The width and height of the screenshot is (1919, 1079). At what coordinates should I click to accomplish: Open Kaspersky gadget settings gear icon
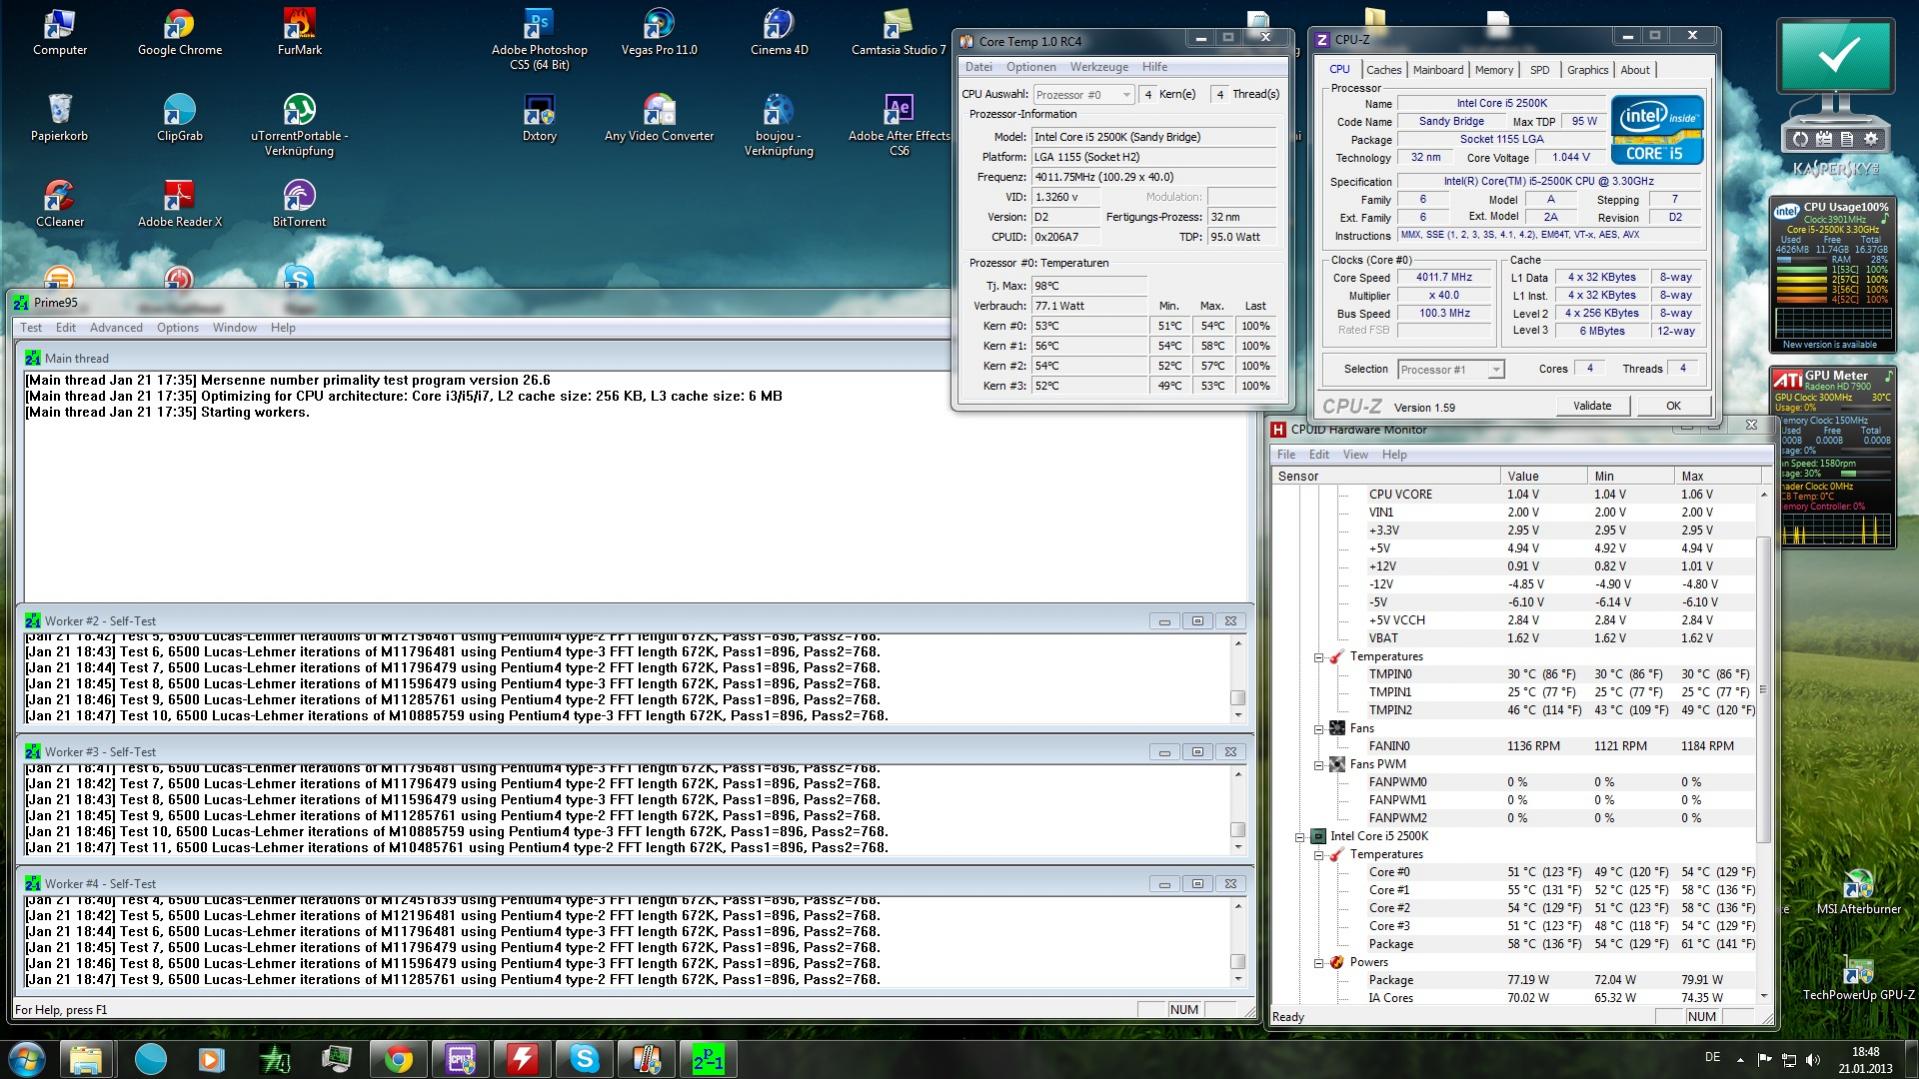(1871, 139)
